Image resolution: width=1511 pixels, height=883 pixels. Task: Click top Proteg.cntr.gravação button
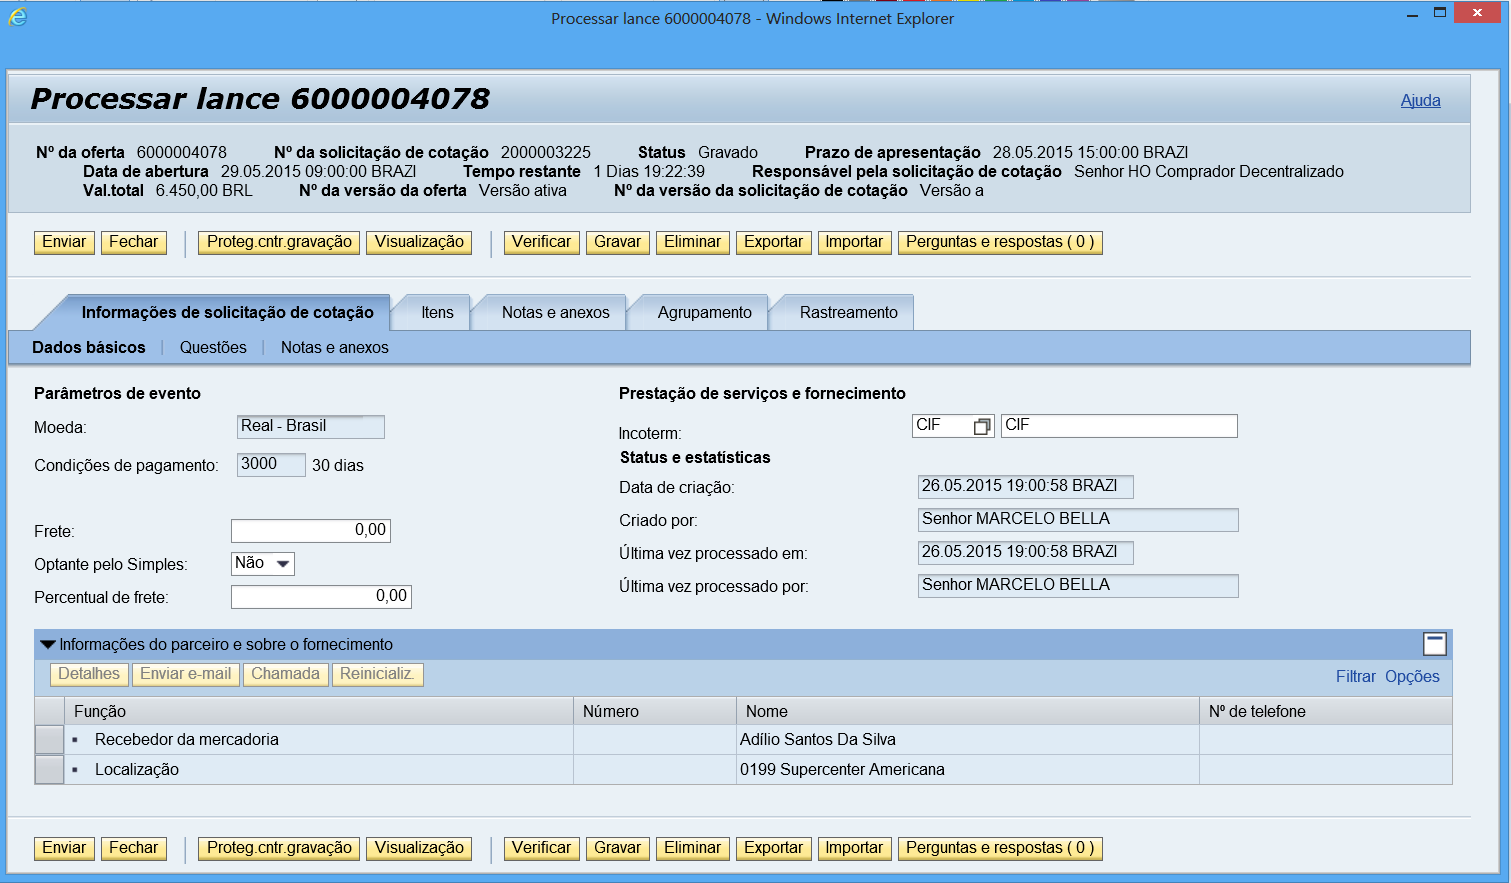[x=279, y=242]
